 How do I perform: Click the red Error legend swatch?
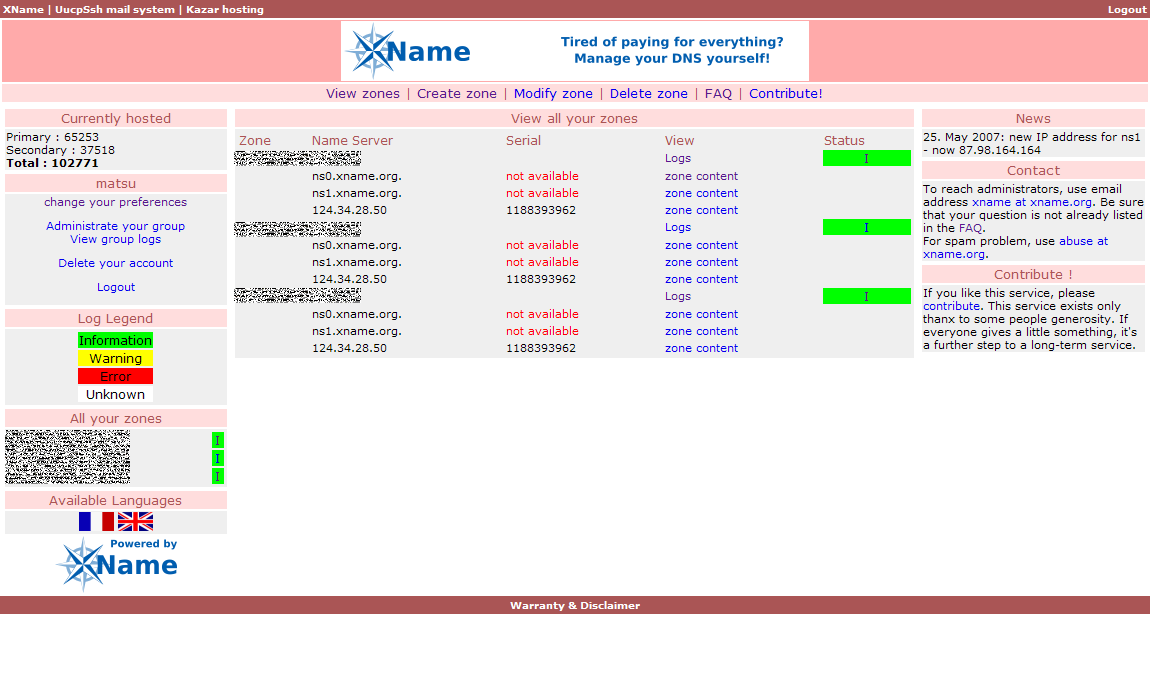(115, 376)
